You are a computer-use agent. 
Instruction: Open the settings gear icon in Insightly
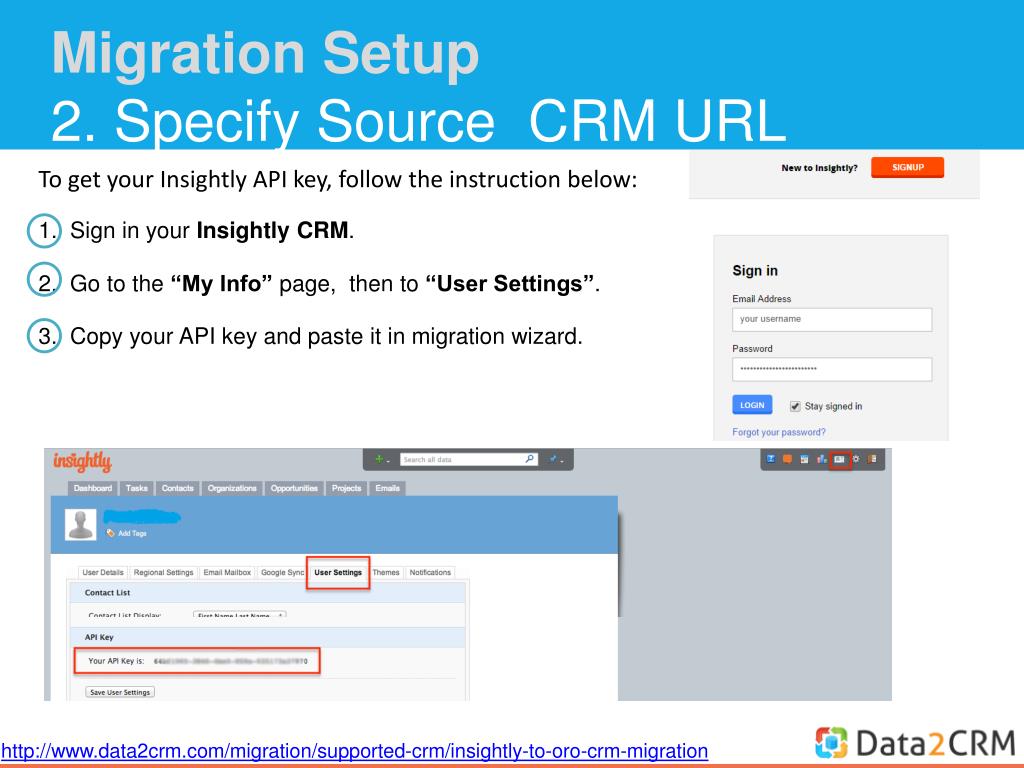point(856,459)
